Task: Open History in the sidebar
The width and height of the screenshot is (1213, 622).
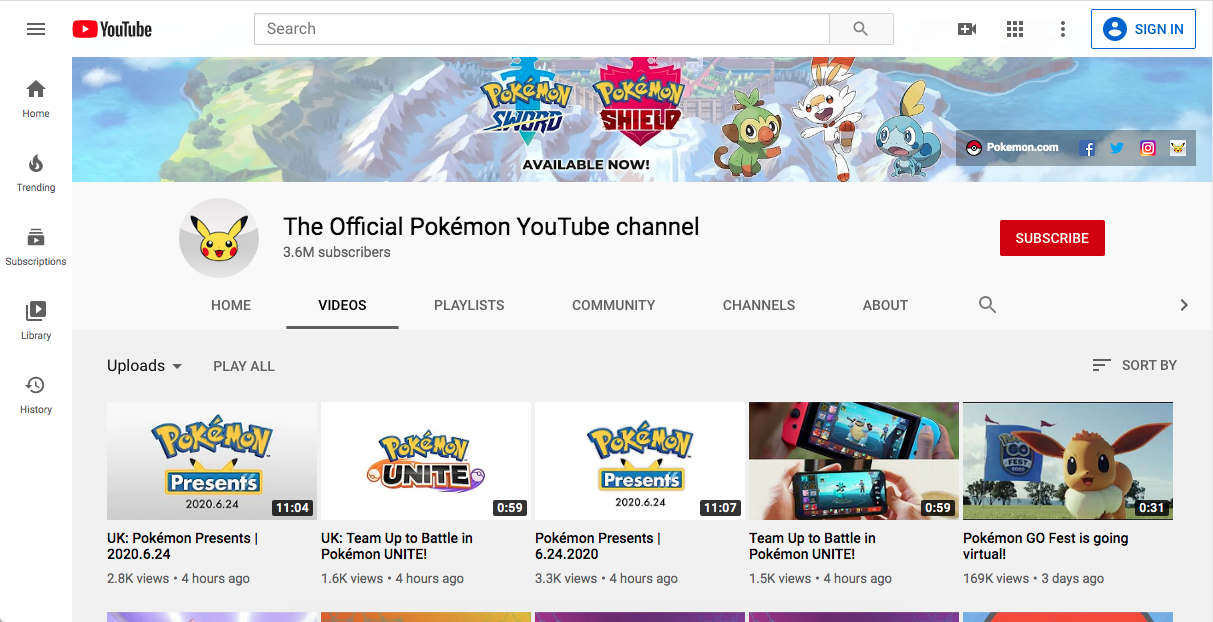Action: pos(36,395)
